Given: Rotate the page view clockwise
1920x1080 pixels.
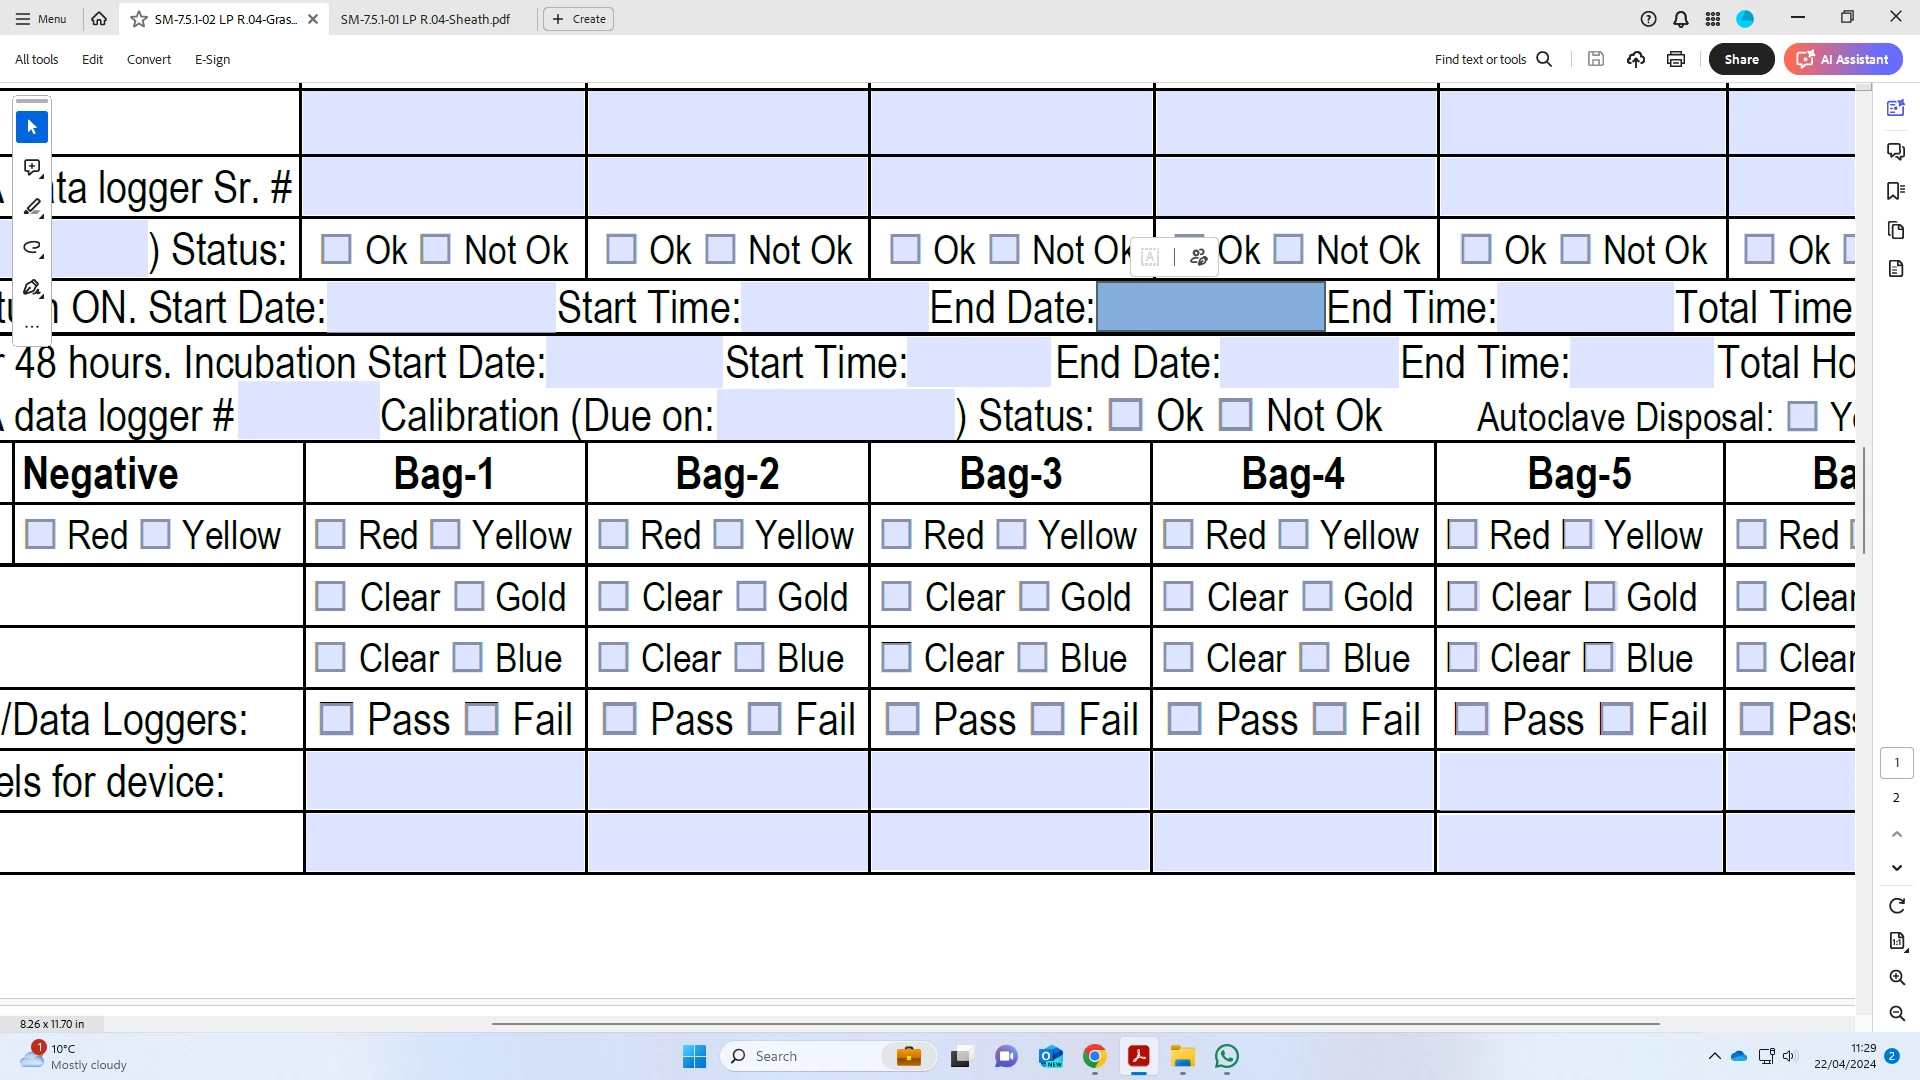Looking at the screenshot, I should (1897, 905).
